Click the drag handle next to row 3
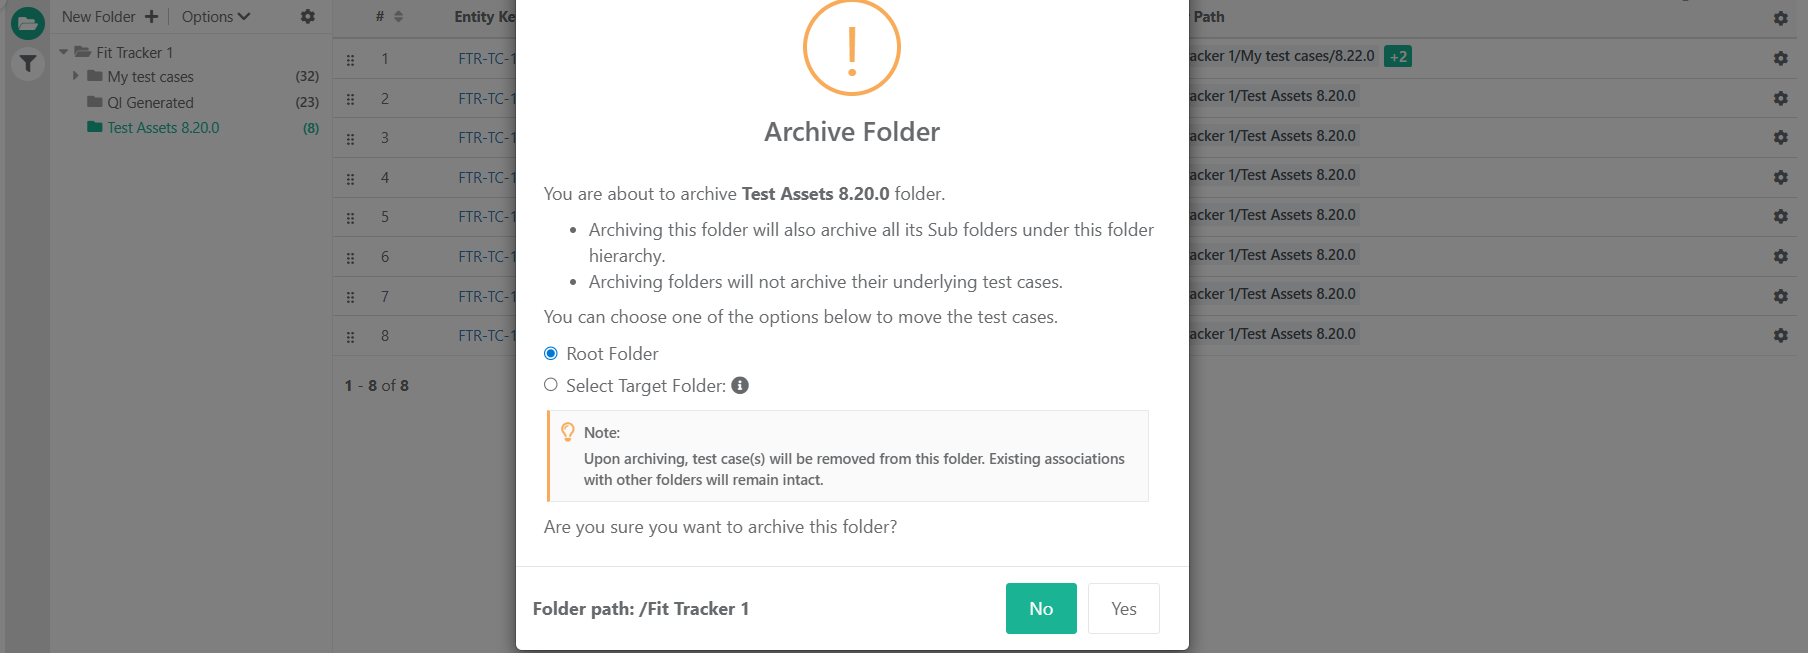 pos(350,138)
